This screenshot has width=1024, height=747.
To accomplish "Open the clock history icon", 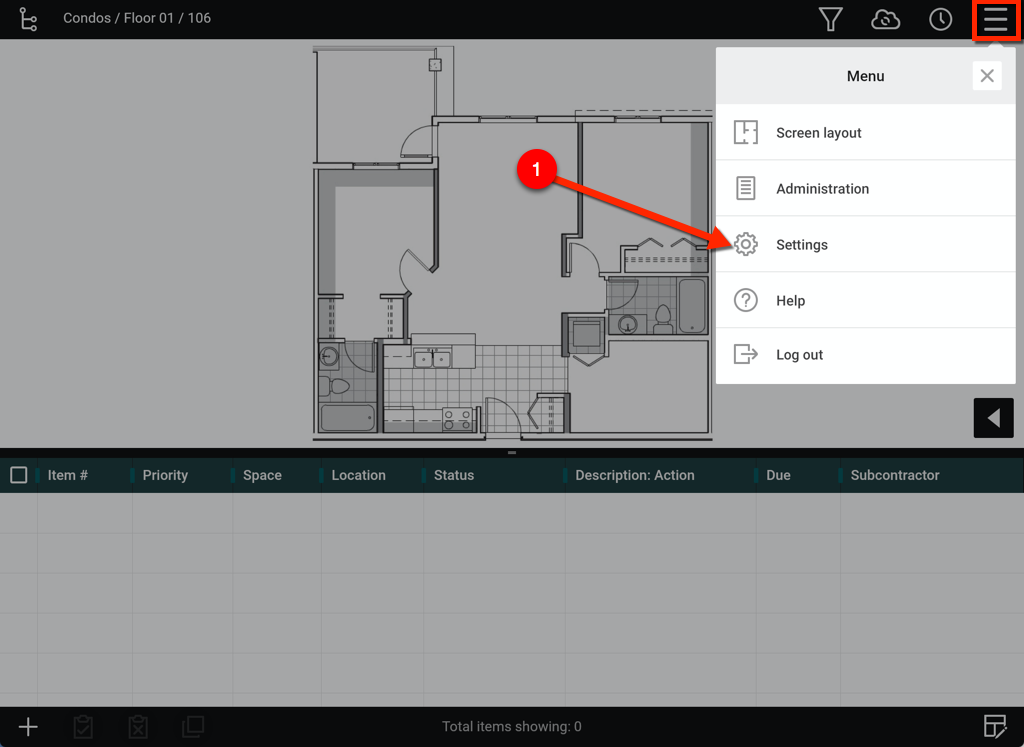I will click(x=940, y=19).
